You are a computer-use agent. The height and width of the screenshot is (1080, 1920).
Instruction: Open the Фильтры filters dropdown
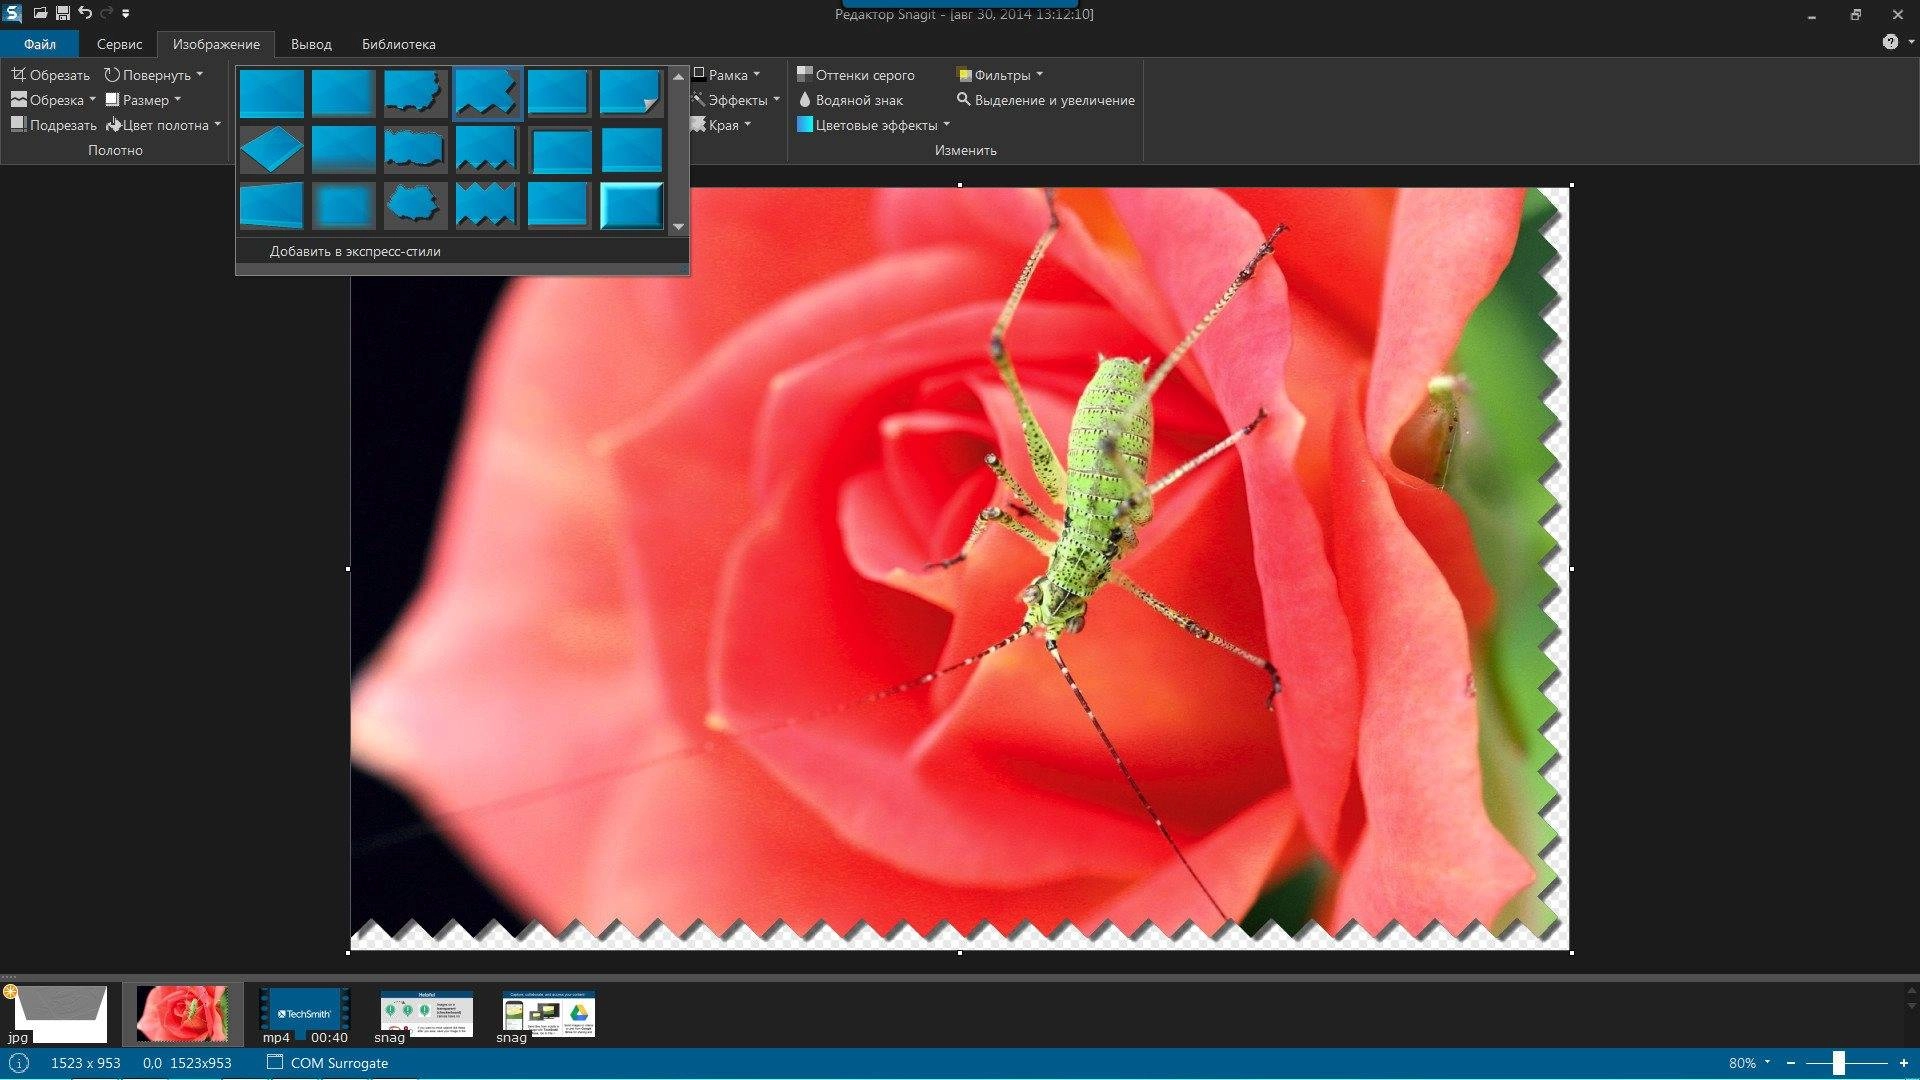pyautogui.click(x=1000, y=75)
